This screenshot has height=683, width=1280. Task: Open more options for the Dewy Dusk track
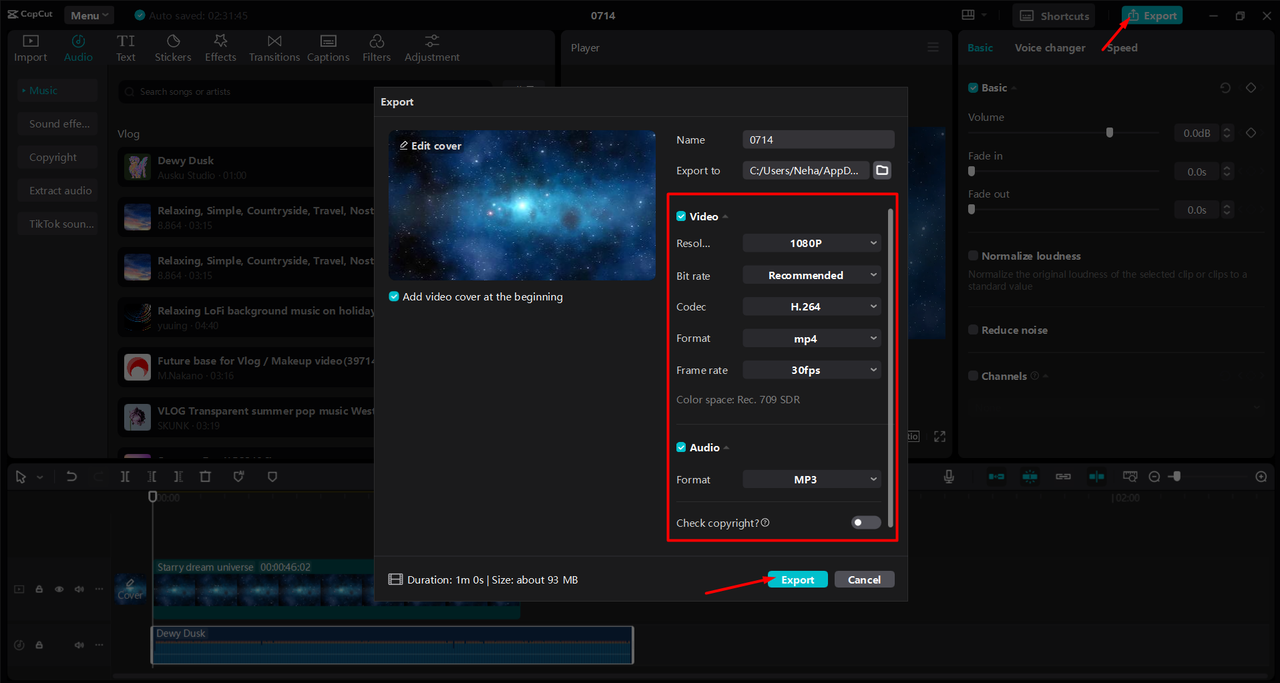click(x=99, y=646)
